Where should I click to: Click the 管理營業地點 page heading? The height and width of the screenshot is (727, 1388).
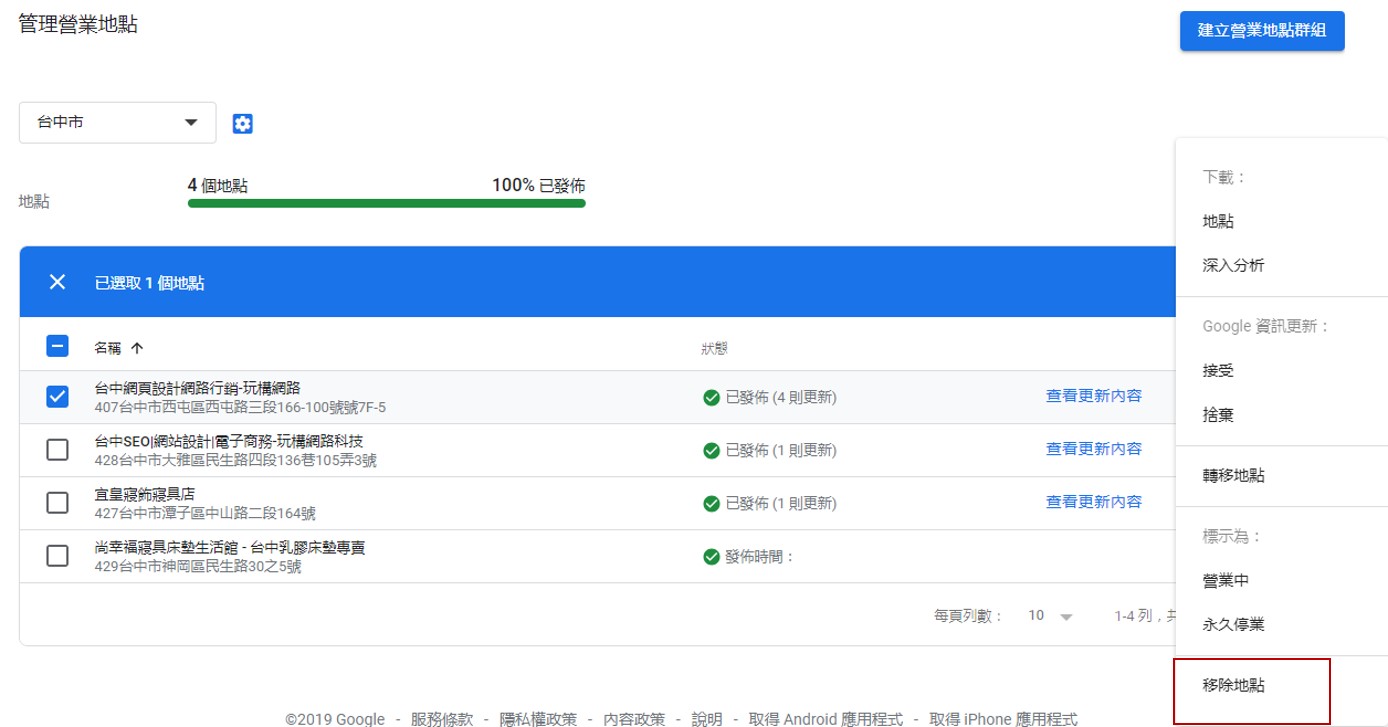(x=78, y=24)
